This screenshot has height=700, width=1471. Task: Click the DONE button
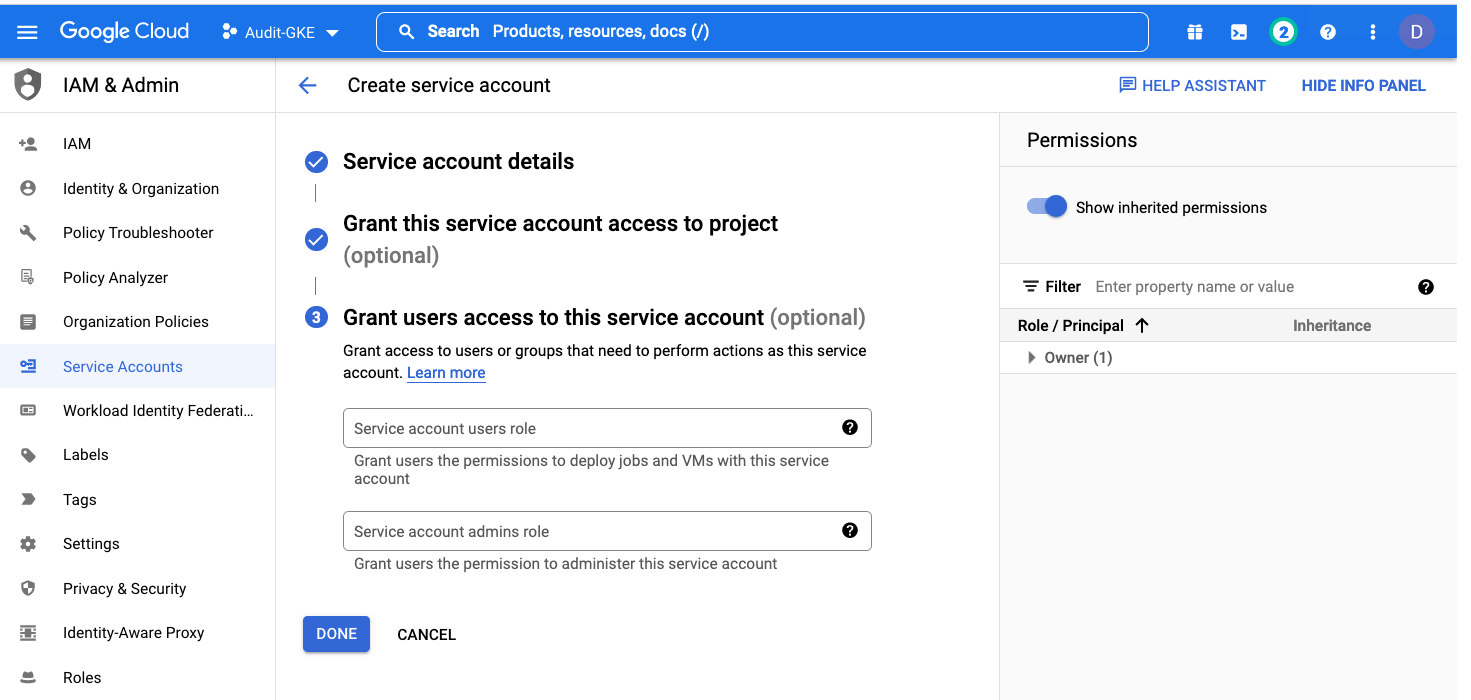[x=336, y=634]
